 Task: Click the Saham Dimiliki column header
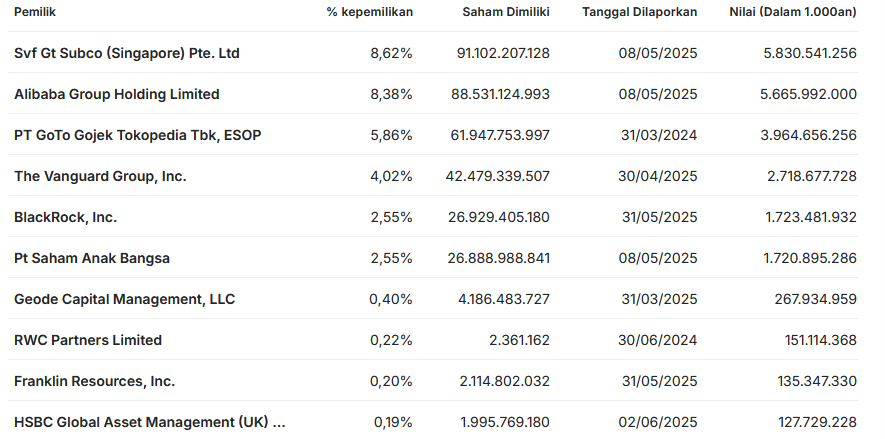pos(505,11)
